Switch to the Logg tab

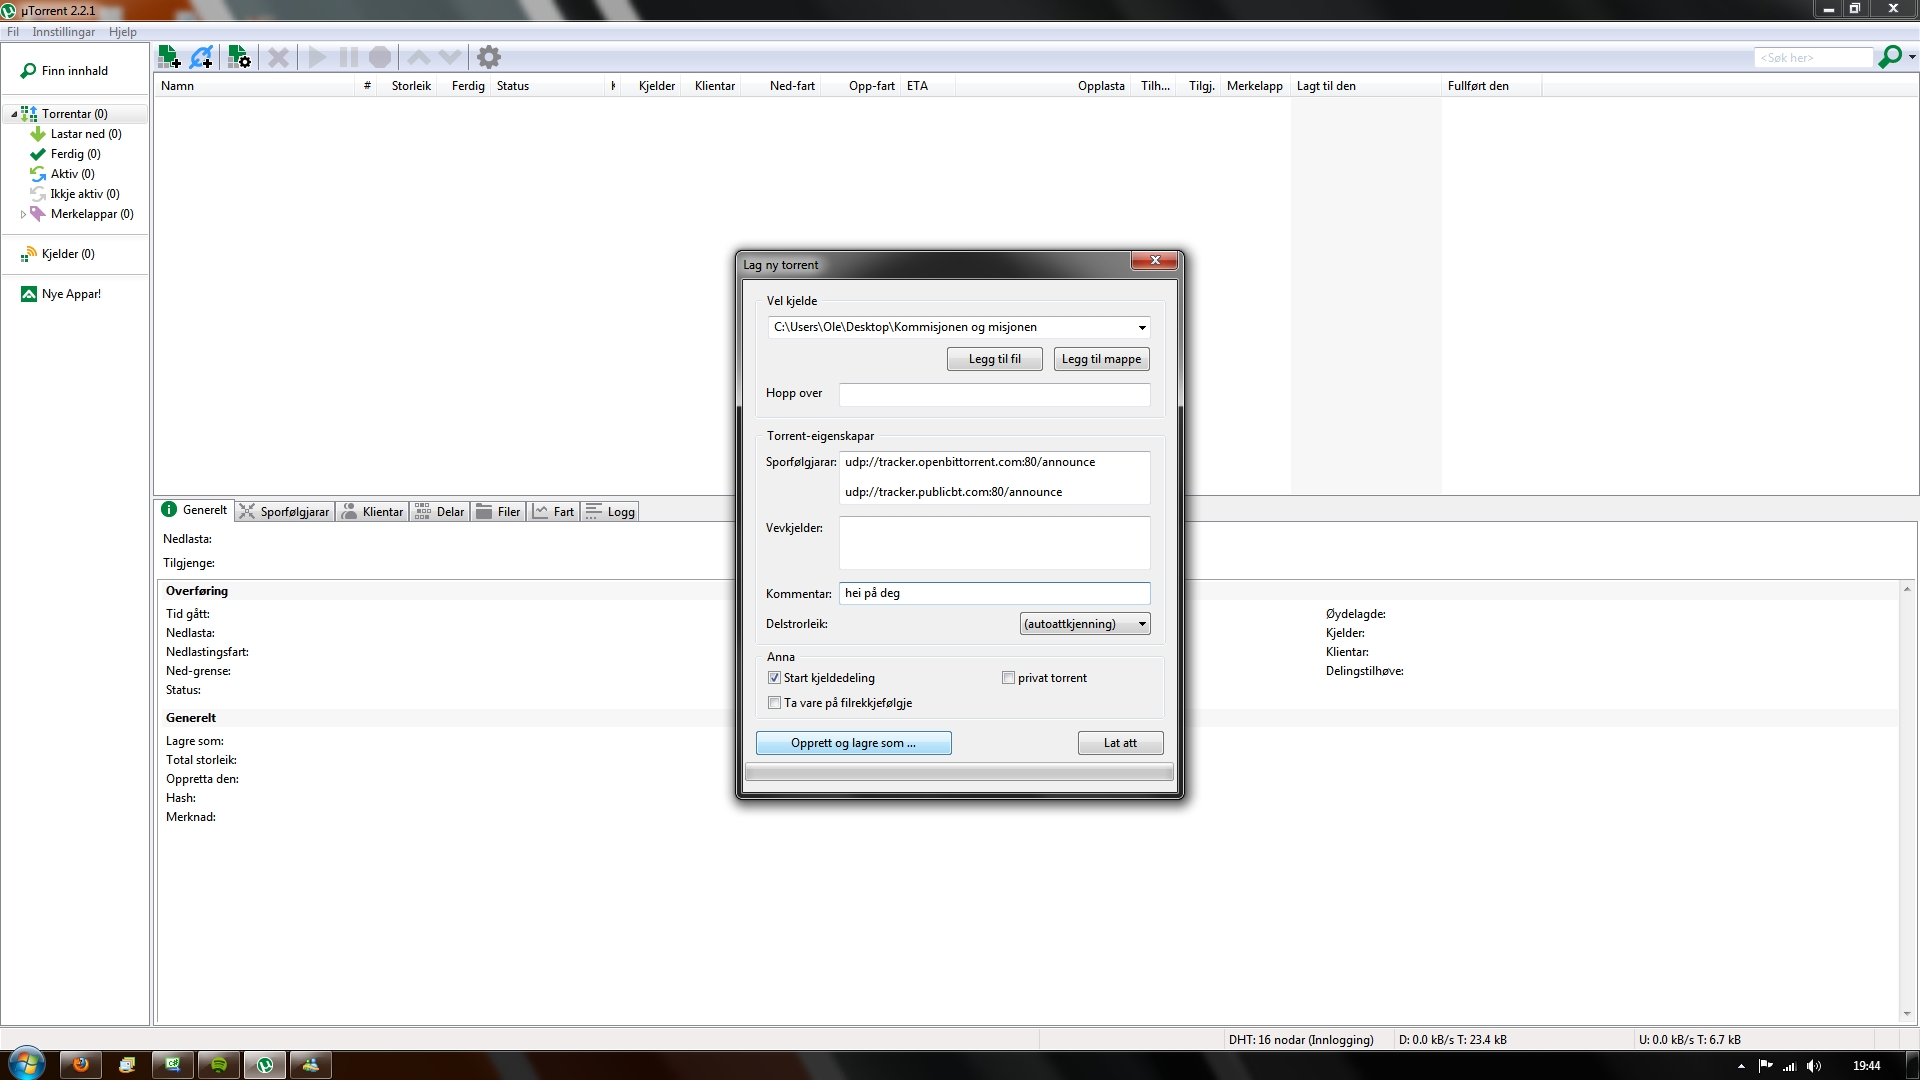pos(610,511)
